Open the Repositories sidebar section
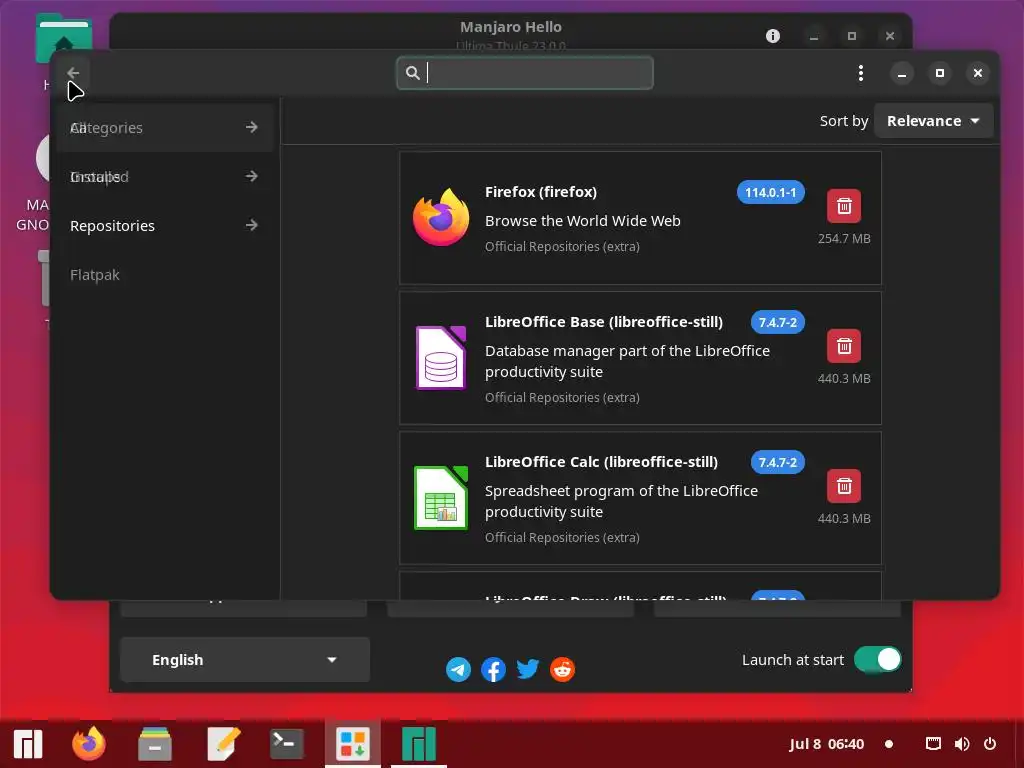The image size is (1024, 768). point(165,225)
